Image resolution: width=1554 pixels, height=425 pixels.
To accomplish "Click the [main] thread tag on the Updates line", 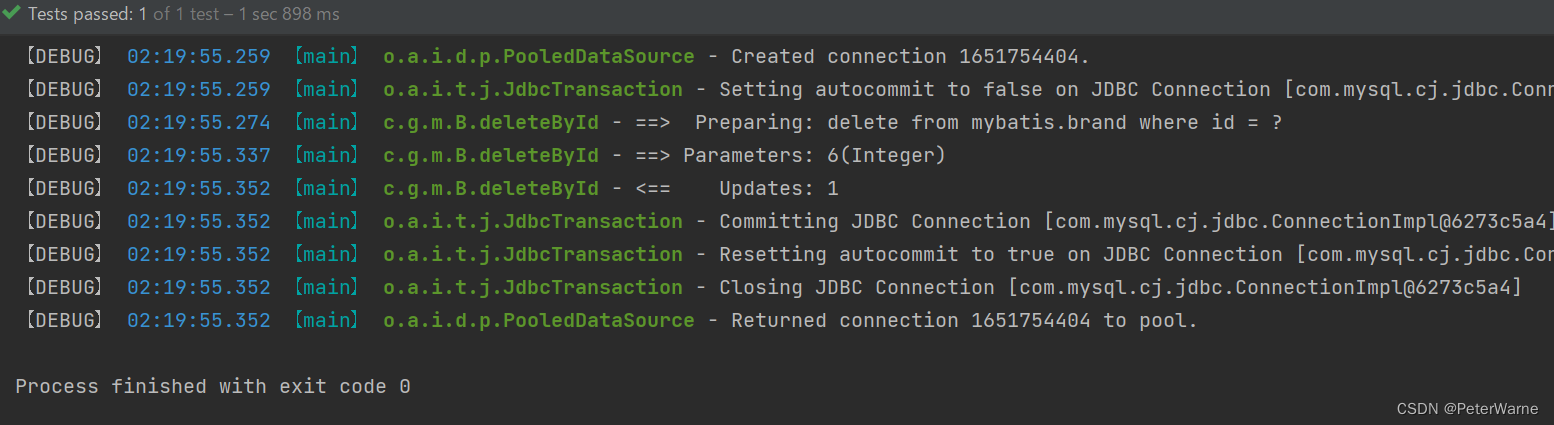I will point(326,188).
